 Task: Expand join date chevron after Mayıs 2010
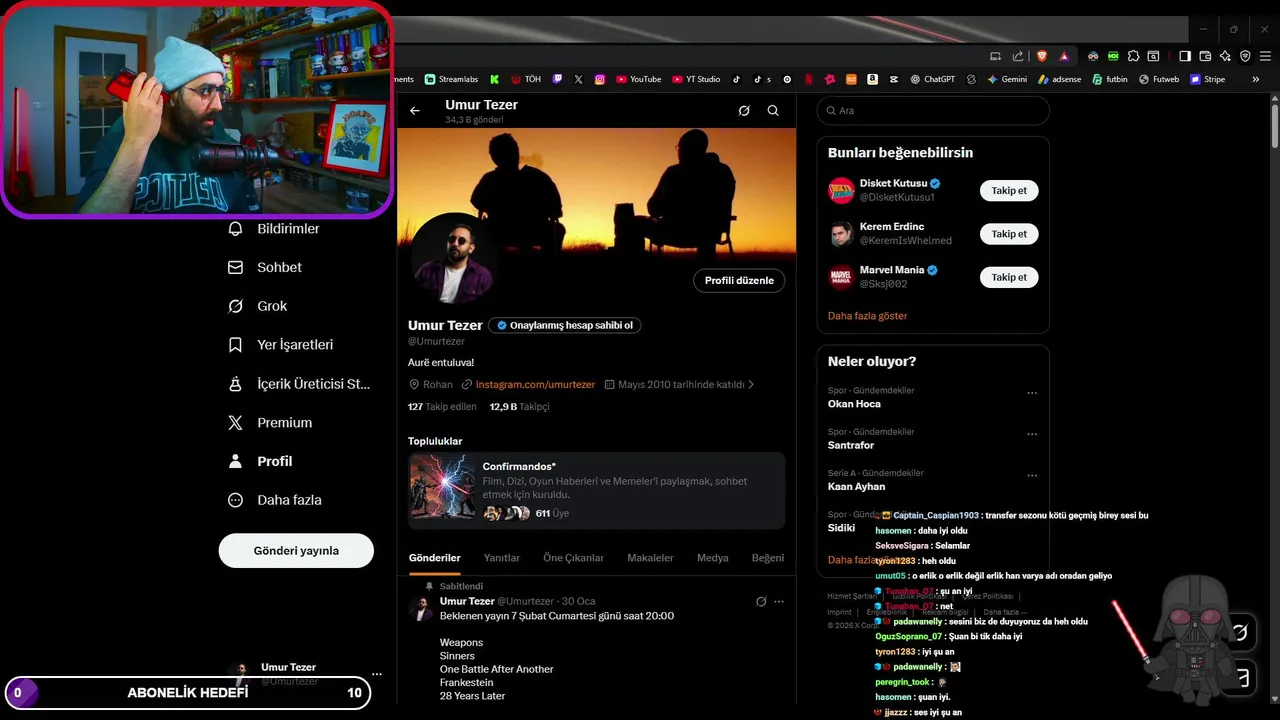751,384
